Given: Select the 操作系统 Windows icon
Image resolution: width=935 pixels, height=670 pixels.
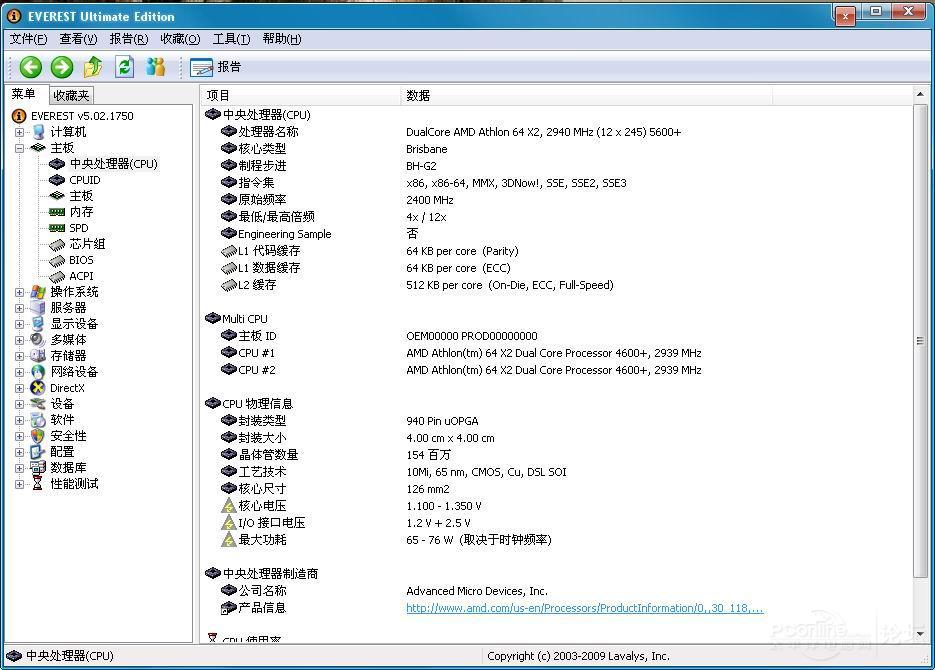Looking at the screenshot, I should pyautogui.click(x=38, y=292).
